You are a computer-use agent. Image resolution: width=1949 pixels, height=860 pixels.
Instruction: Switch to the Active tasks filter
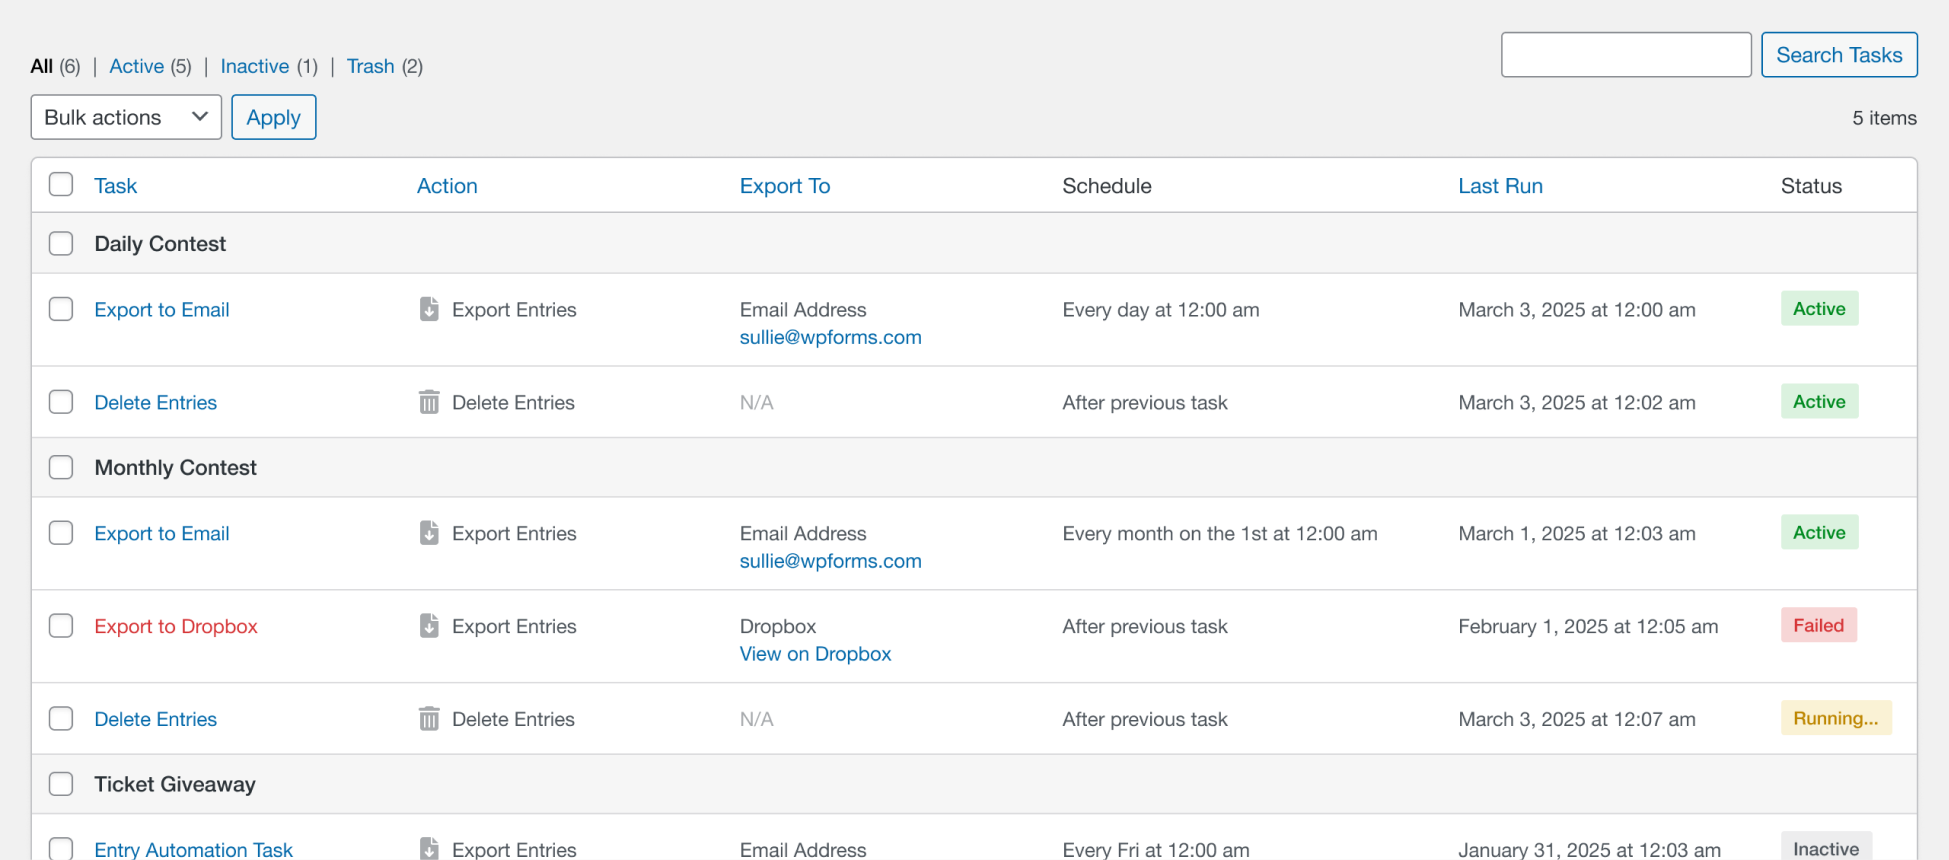[137, 66]
